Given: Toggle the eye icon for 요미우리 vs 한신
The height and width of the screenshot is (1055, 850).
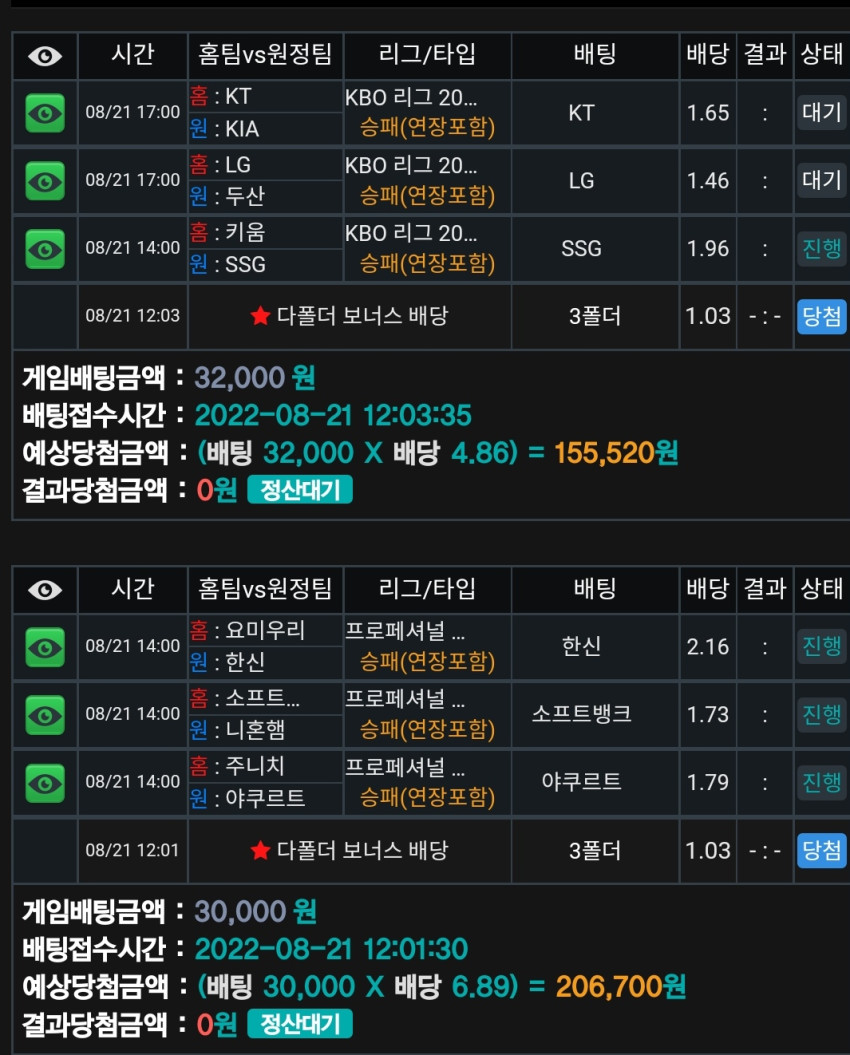Looking at the screenshot, I should click(x=45, y=647).
